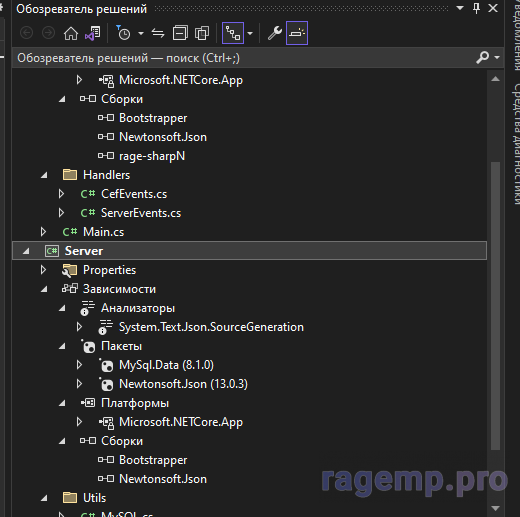Click the Home icon in Solution Explorer toolbar
520x517 pixels.
[x=71, y=33]
